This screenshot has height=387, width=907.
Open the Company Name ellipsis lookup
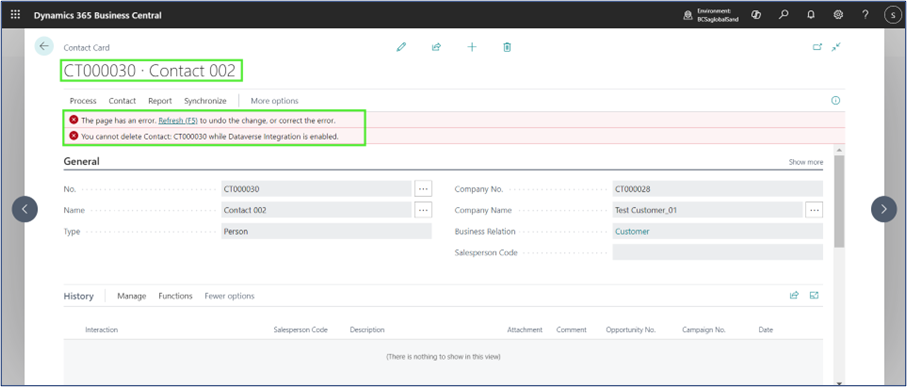point(814,210)
